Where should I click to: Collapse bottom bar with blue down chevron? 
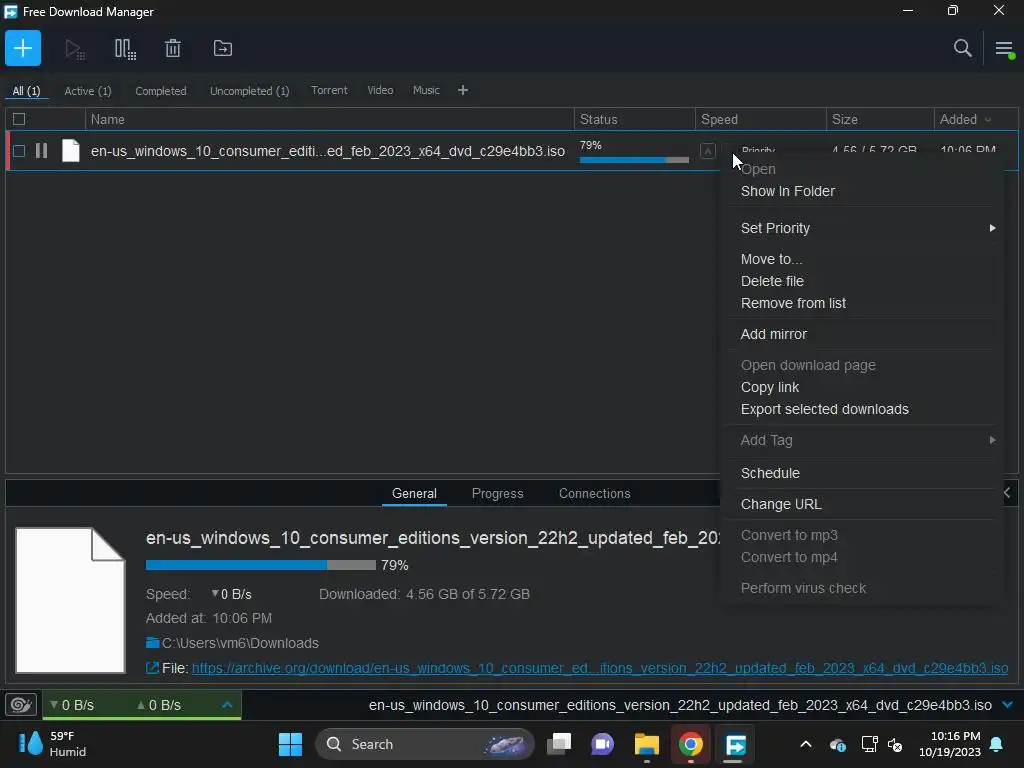click(1007, 705)
